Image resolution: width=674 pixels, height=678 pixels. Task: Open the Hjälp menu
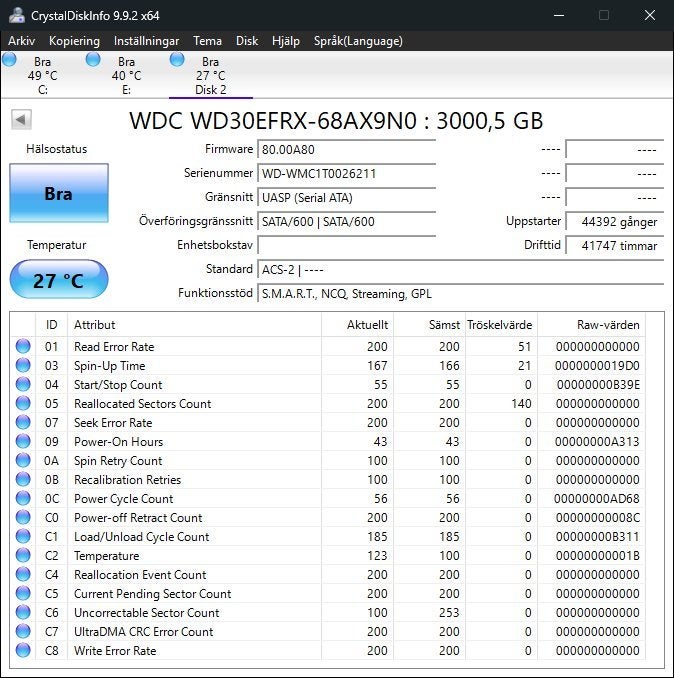click(285, 41)
